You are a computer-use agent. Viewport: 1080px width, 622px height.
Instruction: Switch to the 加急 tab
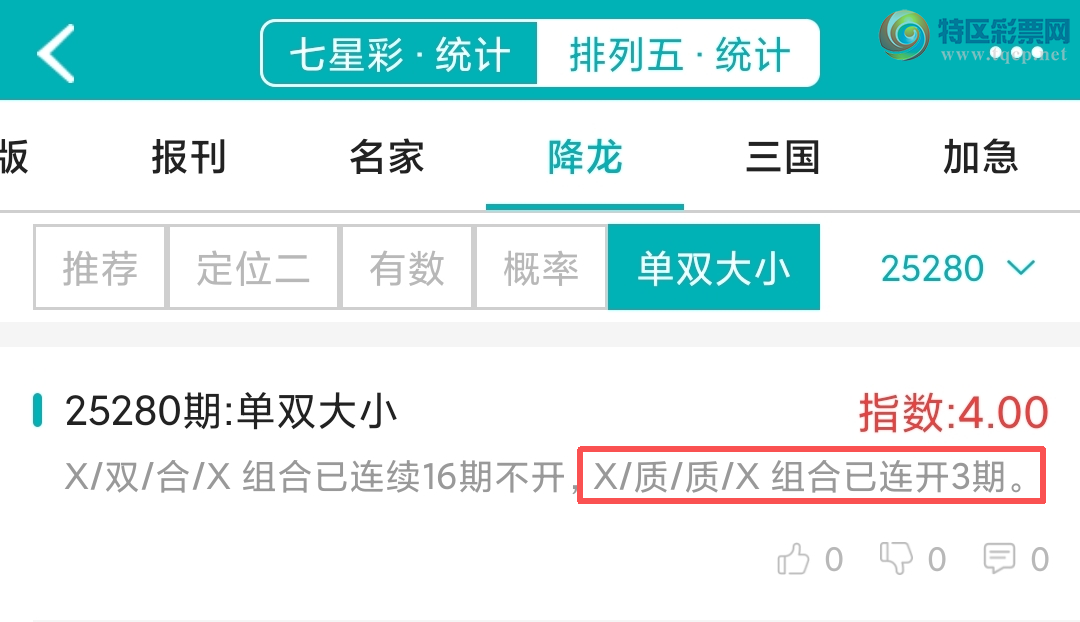click(980, 157)
